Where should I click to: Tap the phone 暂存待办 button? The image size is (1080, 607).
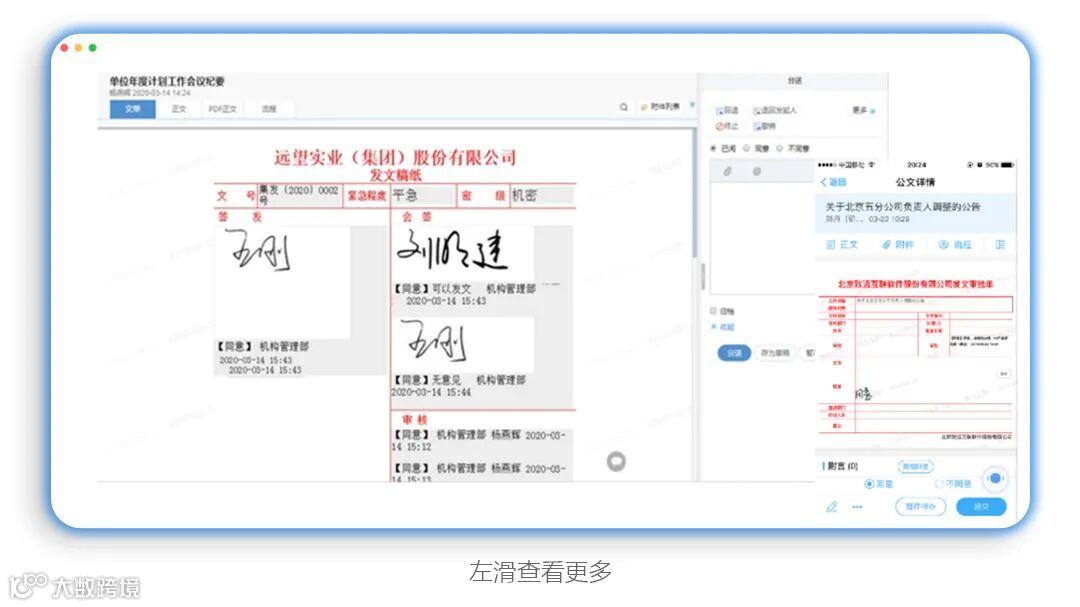pyautogui.click(x=920, y=506)
